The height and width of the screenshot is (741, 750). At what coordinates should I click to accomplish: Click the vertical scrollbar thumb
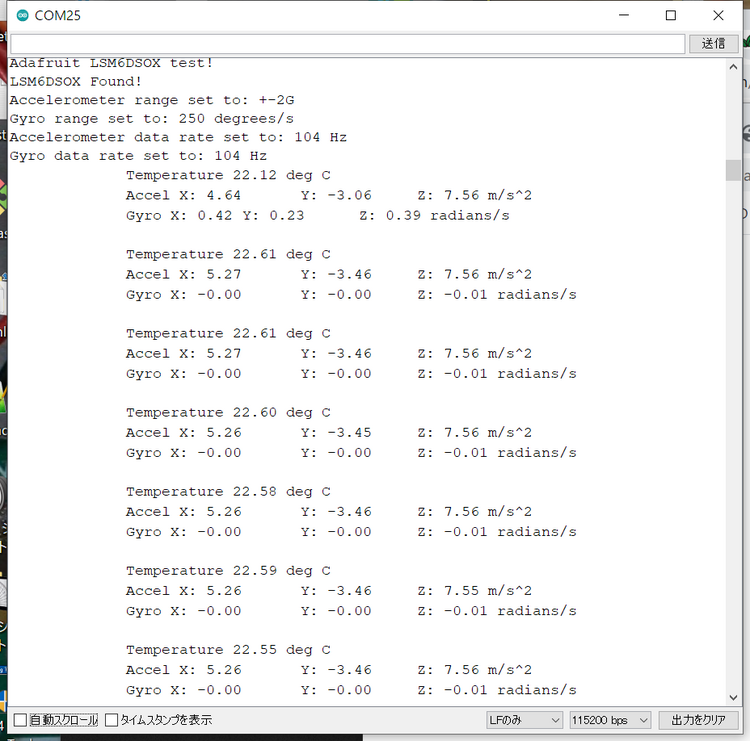pos(733,170)
